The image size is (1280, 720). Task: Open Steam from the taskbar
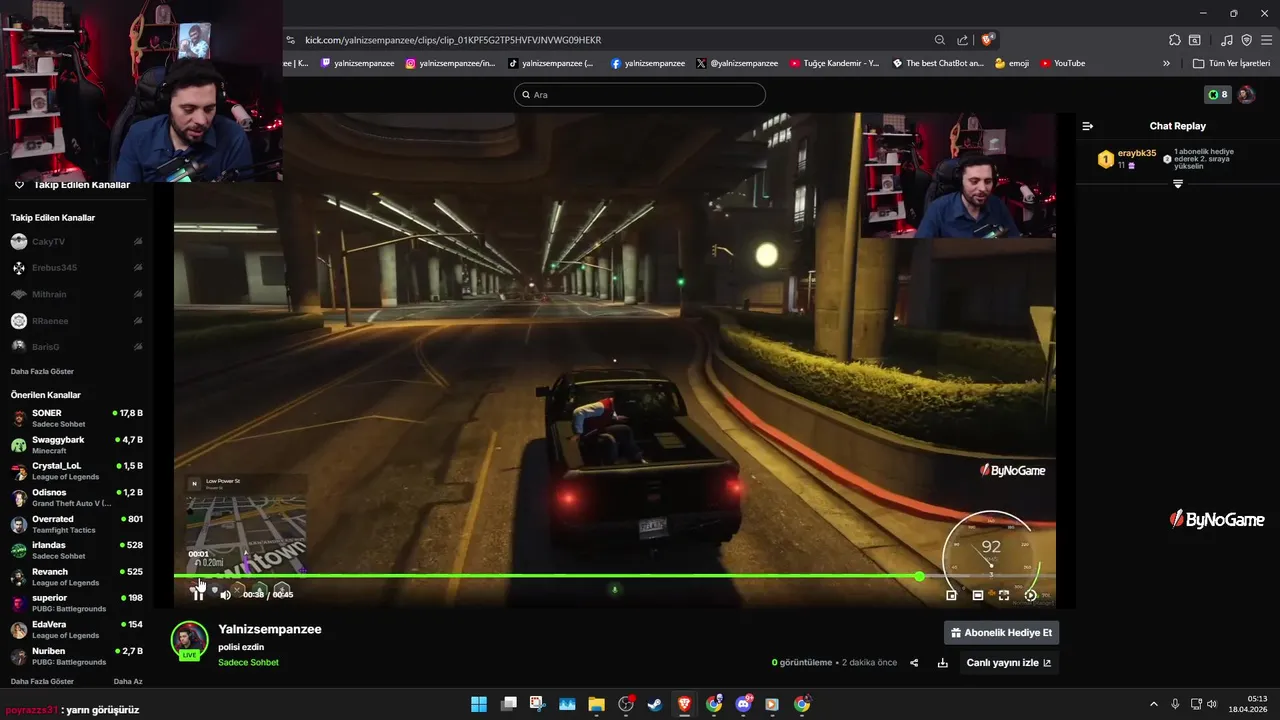pos(654,704)
